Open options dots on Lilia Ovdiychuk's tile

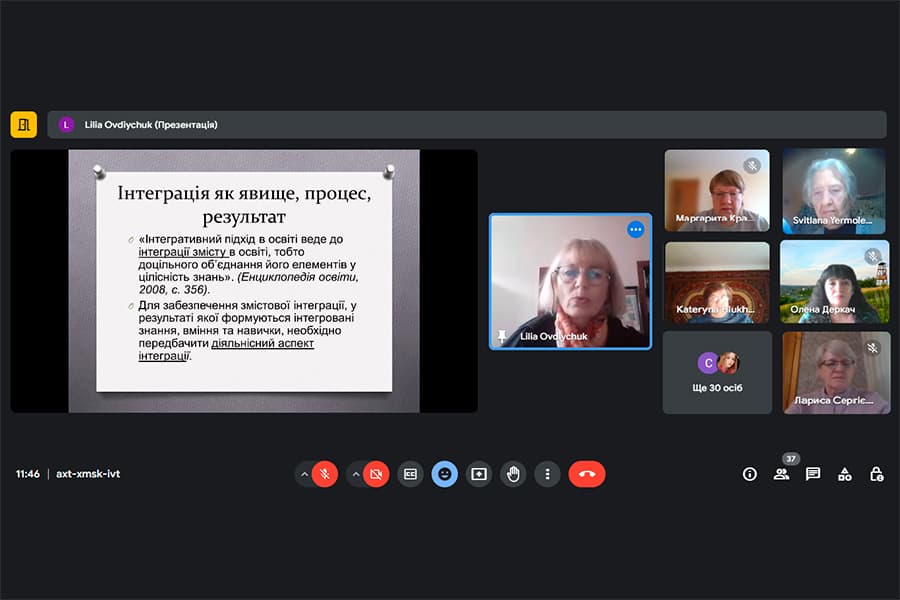[x=635, y=230]
